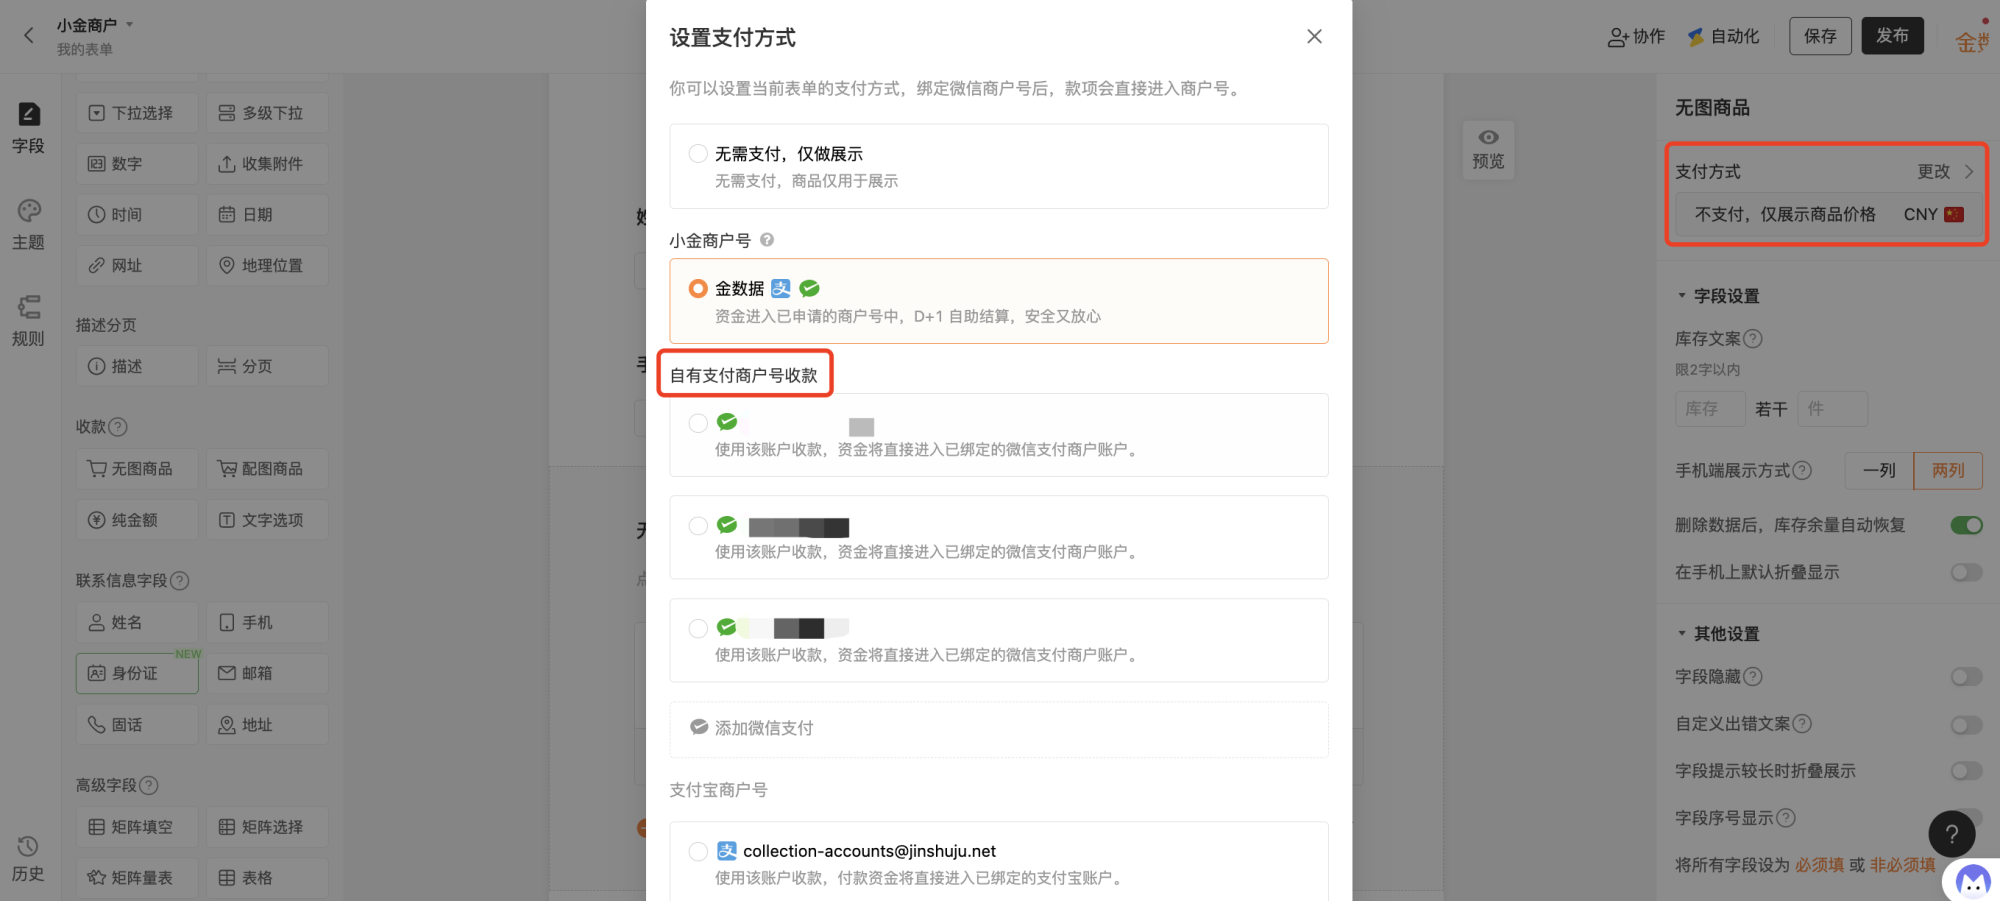Toggle 自定义出错文案 switch
The image size is (2000, 901).
pos(1966,724)
